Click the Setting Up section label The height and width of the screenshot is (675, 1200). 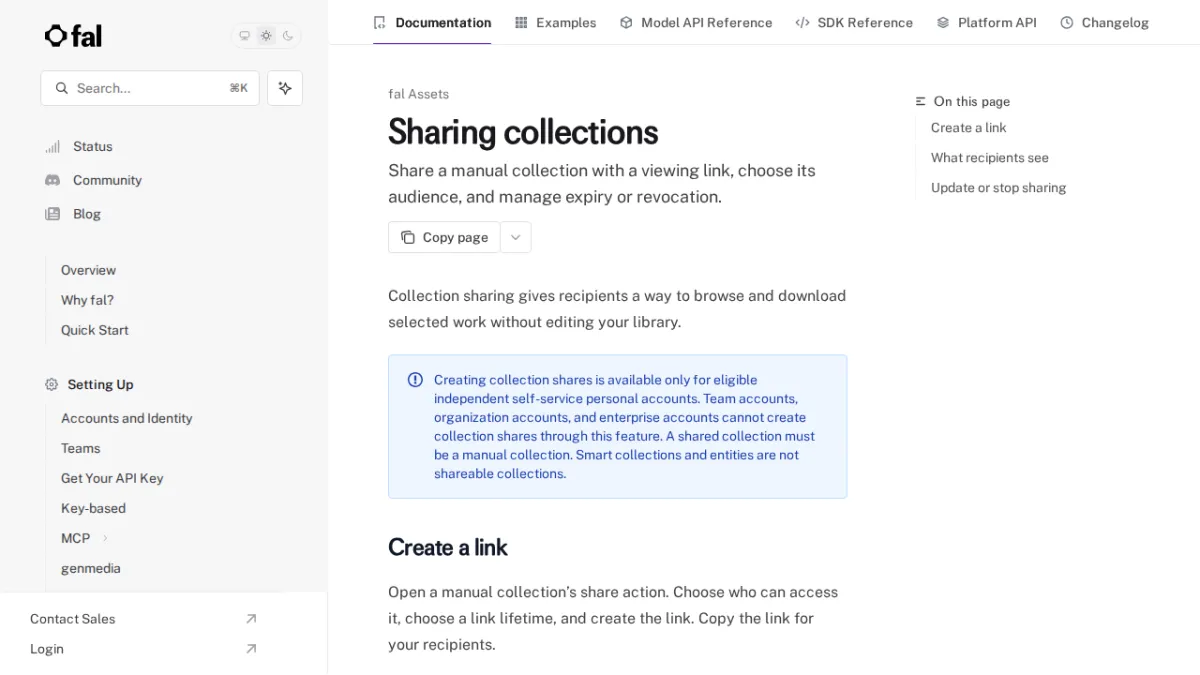coord(100,384)
